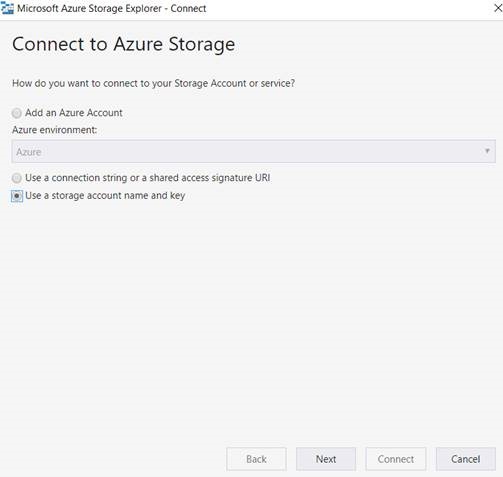Image resolution: width=503 pixels, height=477 pixels.
Task: Proceed with the Next button
Action: click(x=326, y=459)
